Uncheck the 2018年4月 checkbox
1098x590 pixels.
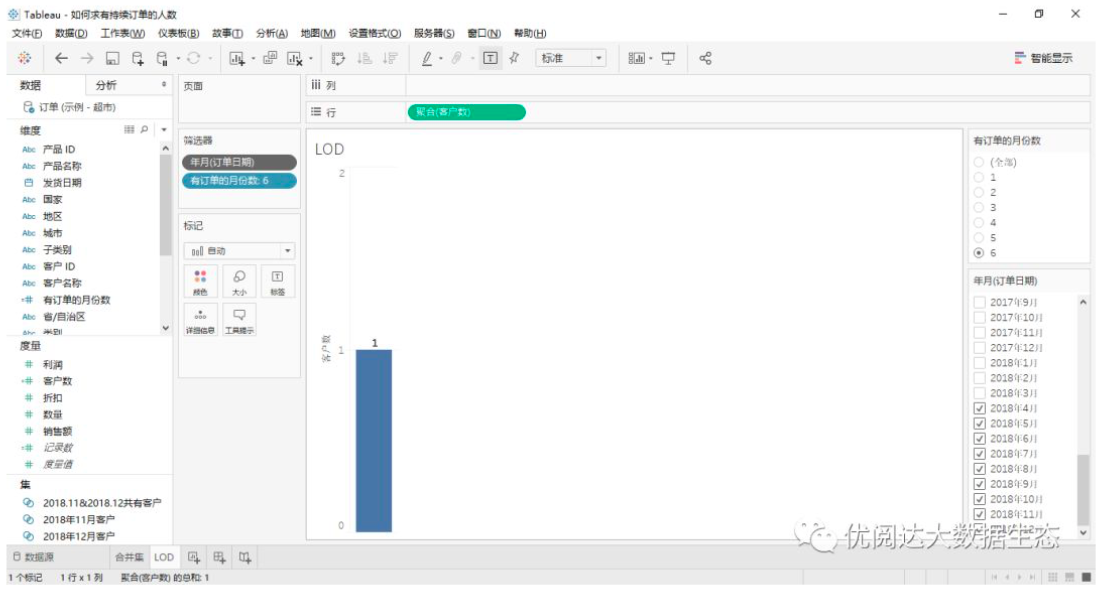(980, 408)
